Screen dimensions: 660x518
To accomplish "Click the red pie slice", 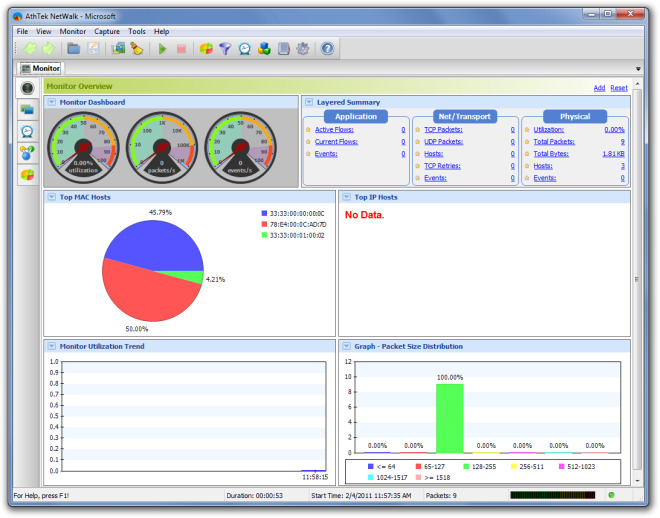I will pos(147,294).
